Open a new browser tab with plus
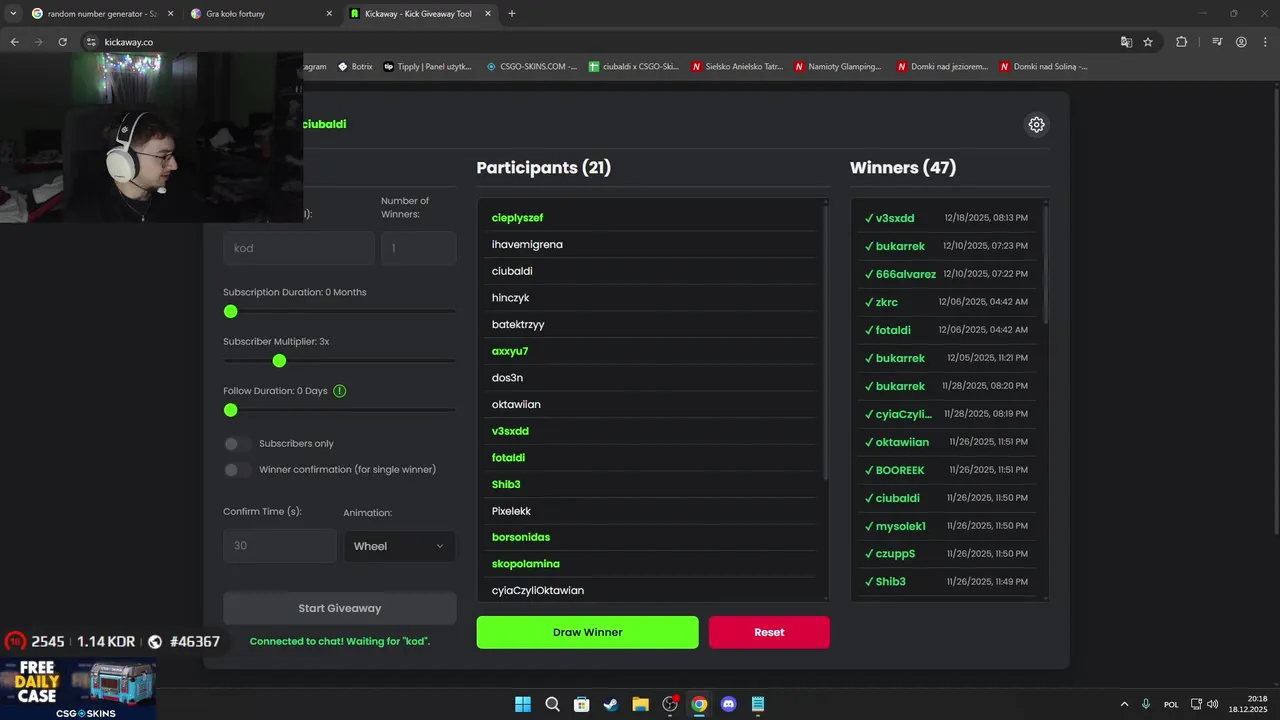The width and height of the screenshot is (1280, 720). point(512,14)
